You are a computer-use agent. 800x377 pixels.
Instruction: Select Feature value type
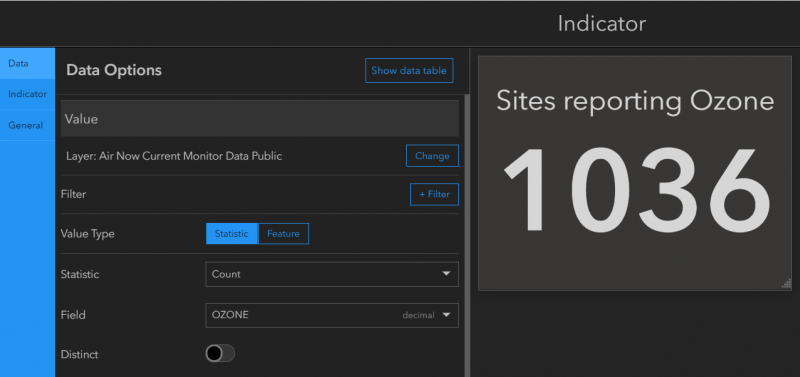click(x=283, y=234)
